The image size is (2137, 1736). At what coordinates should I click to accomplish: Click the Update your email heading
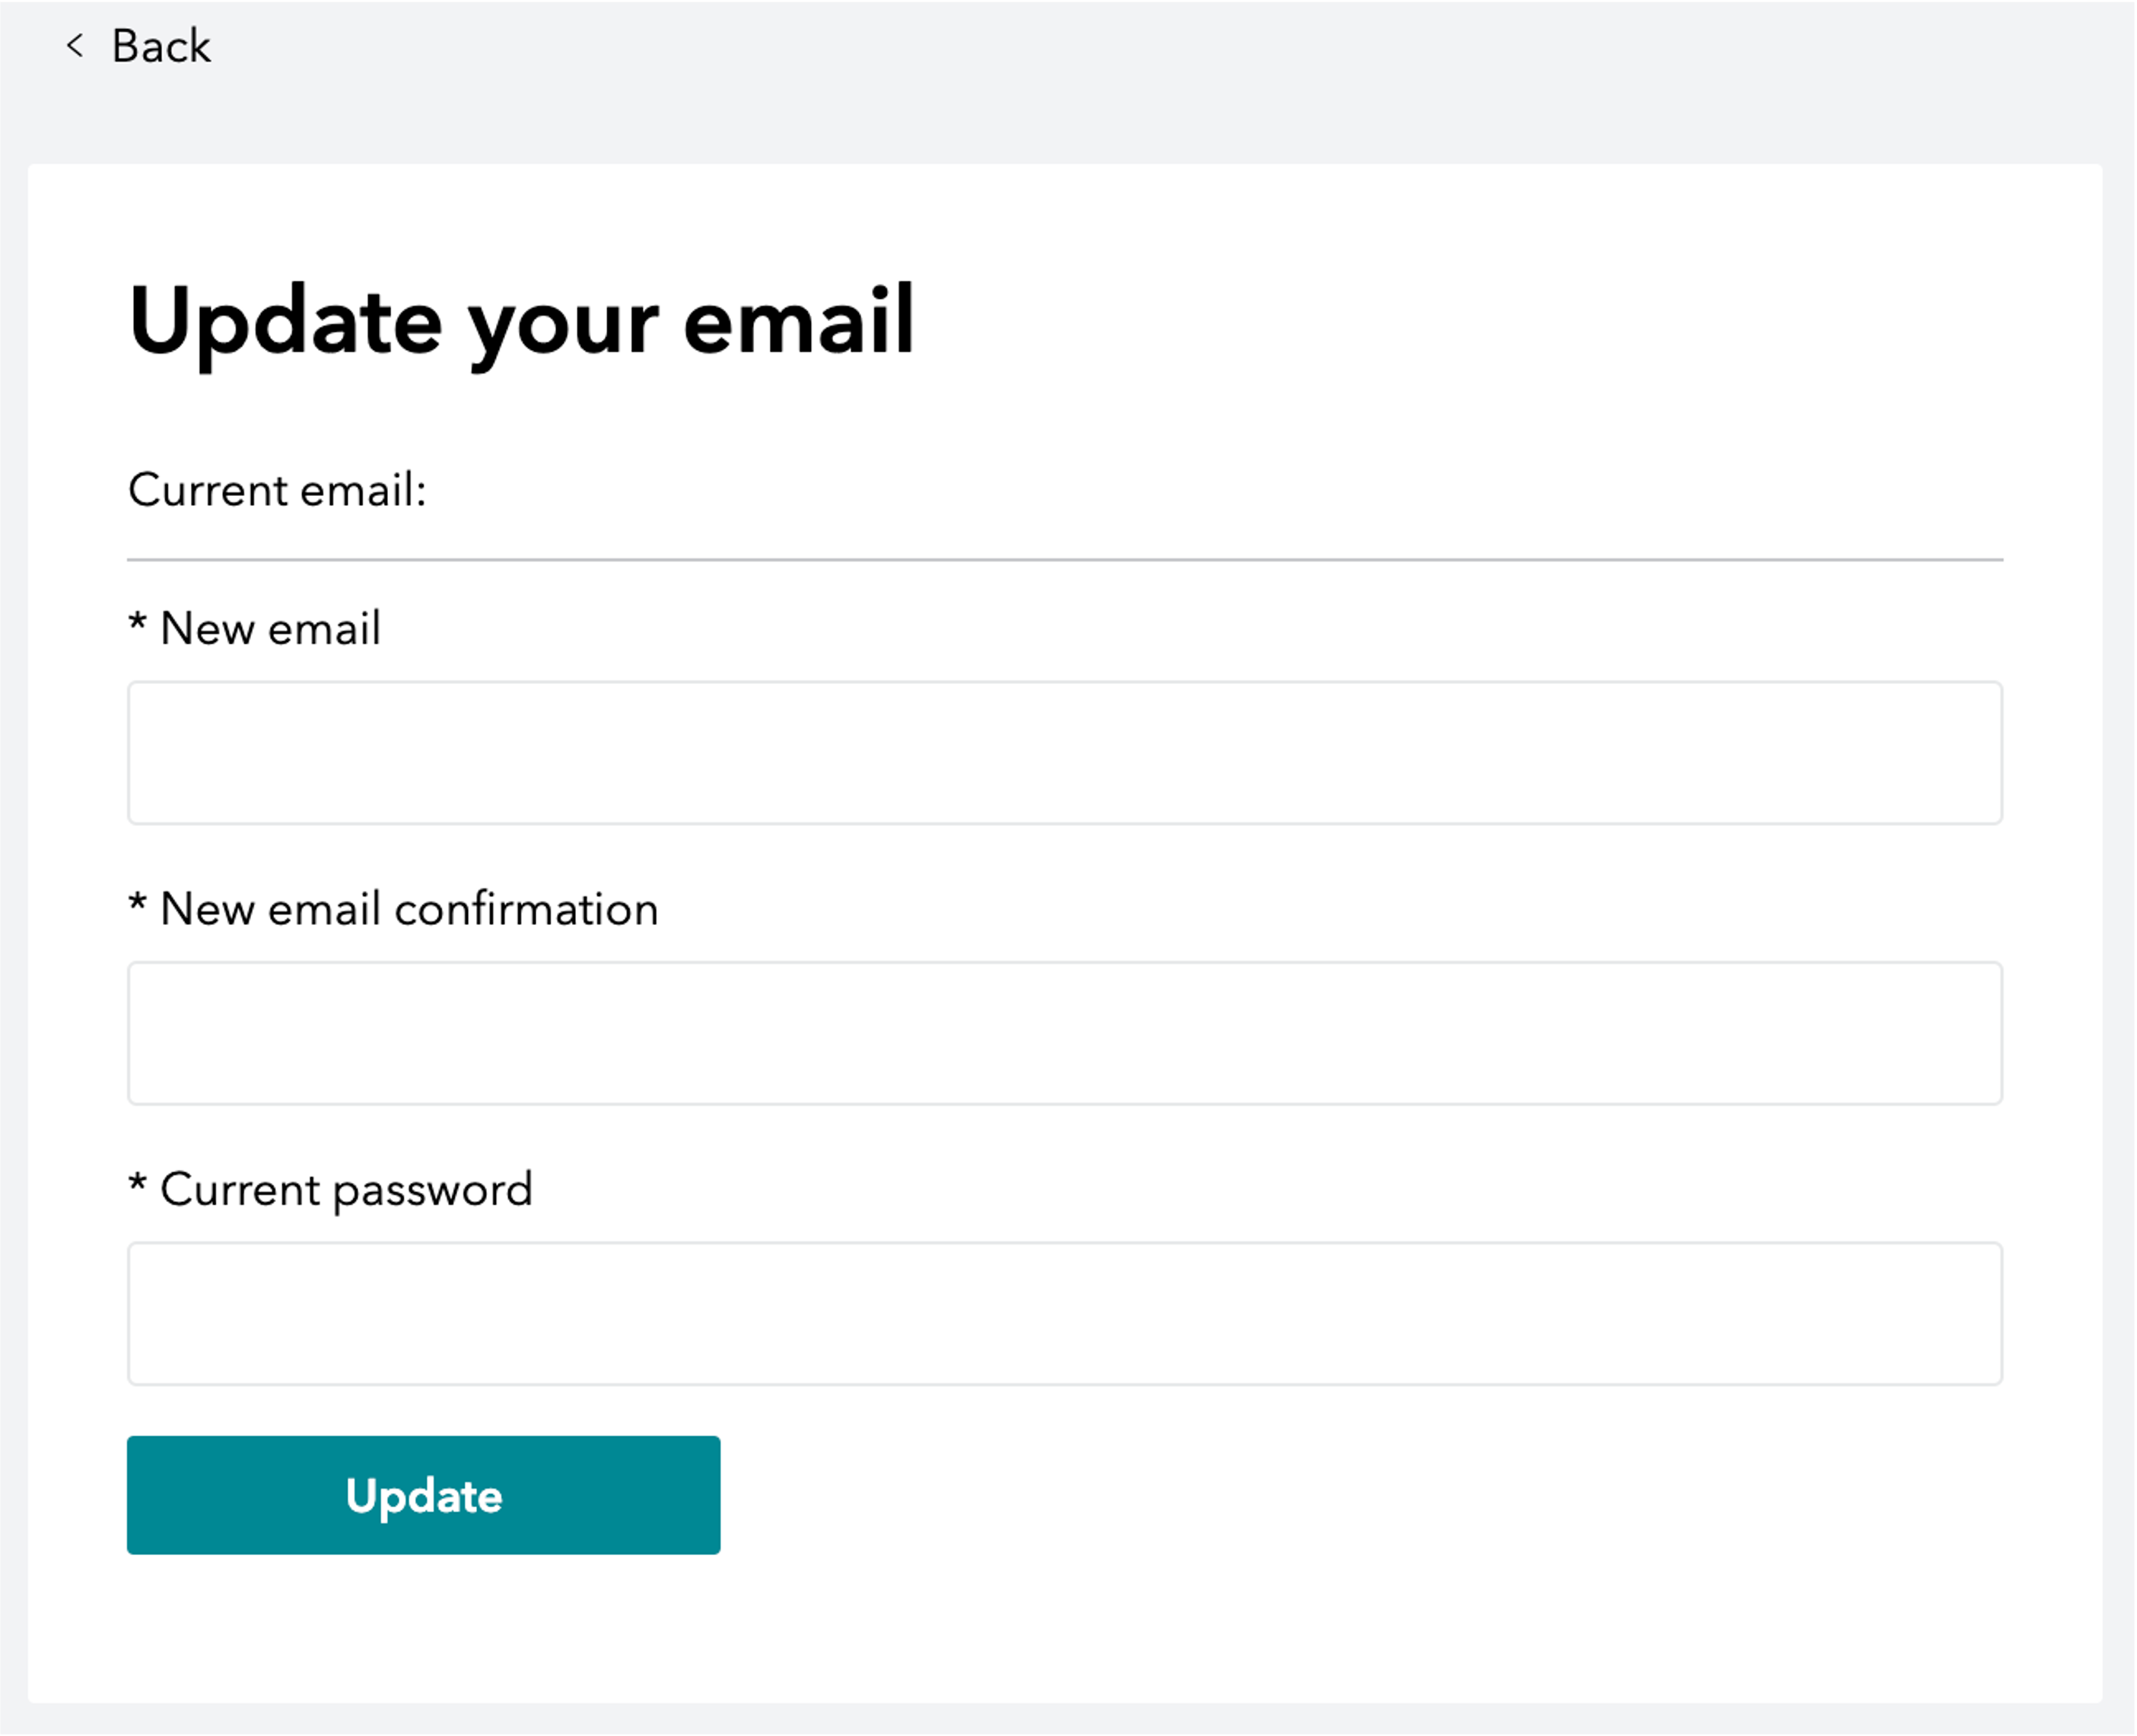coord(521,320)
